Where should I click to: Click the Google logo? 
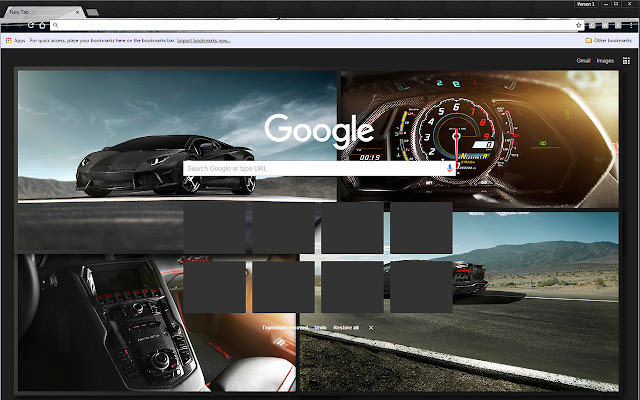tap(319, 130)
